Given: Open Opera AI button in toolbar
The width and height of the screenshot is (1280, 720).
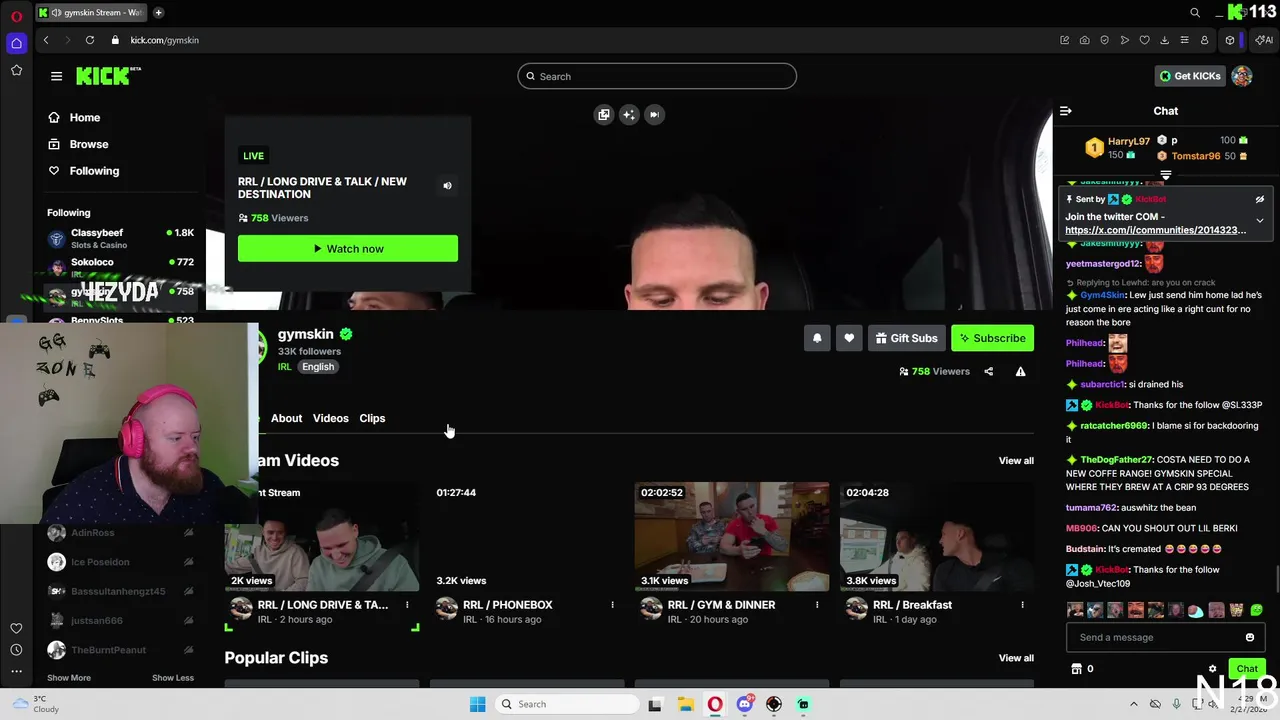Looking at the screenshot, I should (x=1263, y=40).
